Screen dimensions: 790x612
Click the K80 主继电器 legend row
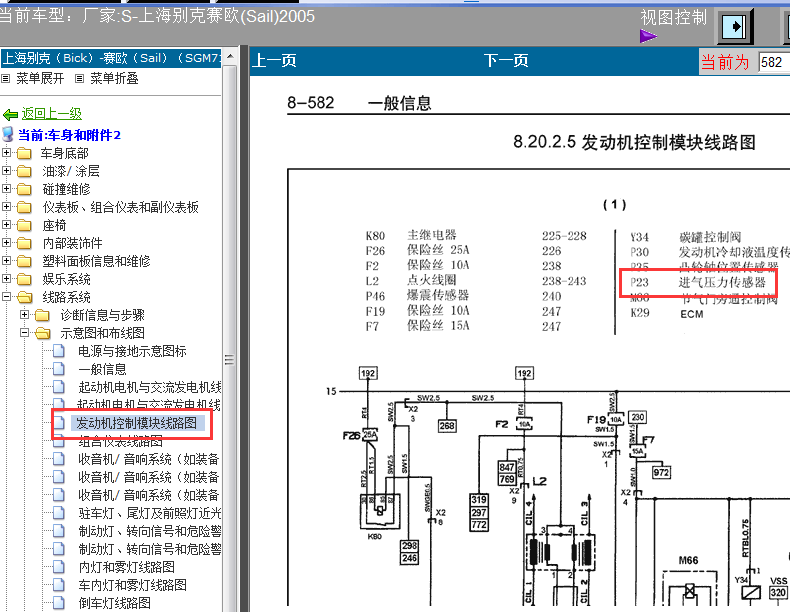coord(476,236)
